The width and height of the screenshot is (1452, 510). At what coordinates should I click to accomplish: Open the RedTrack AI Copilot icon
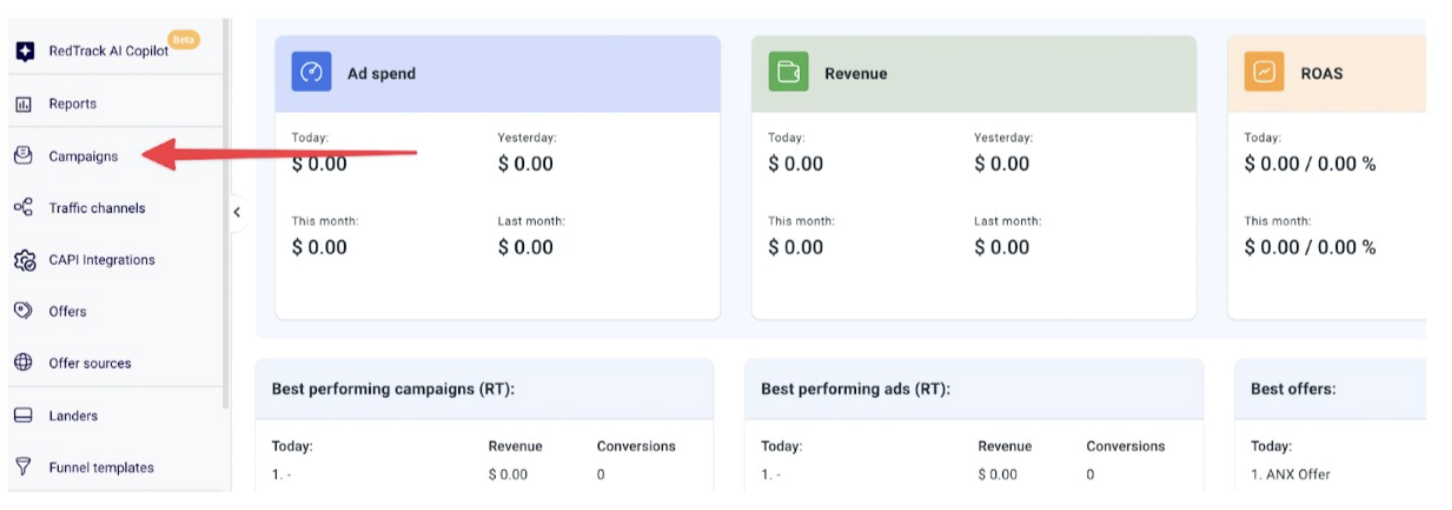[25, 51]
